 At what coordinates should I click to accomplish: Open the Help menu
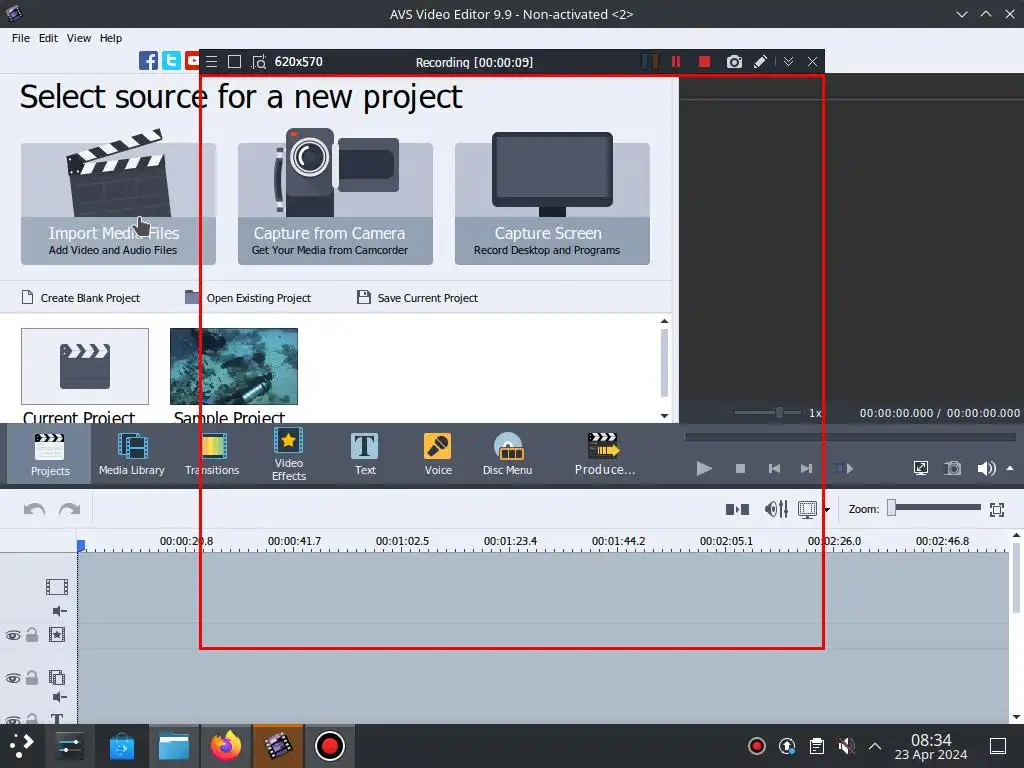pyautogui.click(x=111, y=38)
